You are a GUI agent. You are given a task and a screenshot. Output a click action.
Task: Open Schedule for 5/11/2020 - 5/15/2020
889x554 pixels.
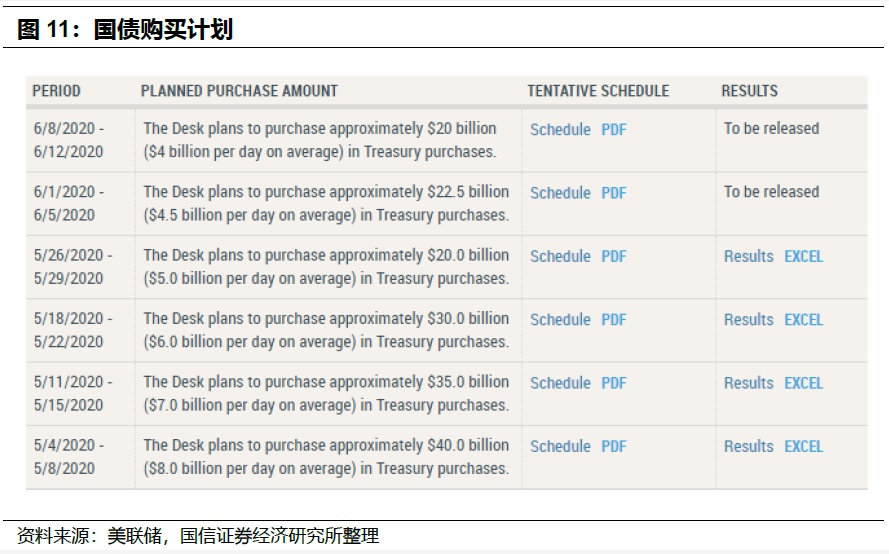pyautogui.click(x=560, y=383)
